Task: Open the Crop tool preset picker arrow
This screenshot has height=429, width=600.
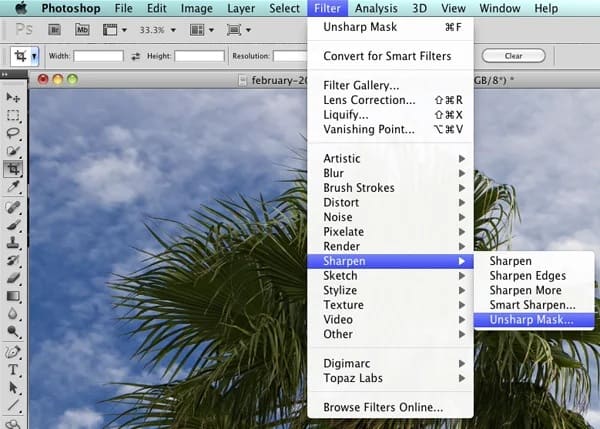Action: click(x=34, y=56)
